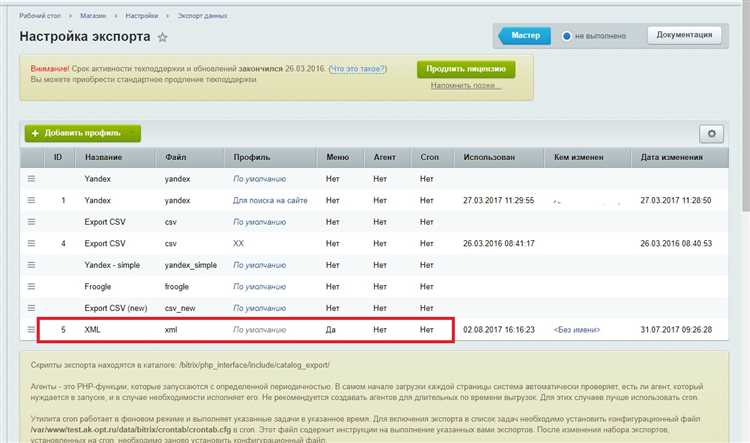Open row menu for Export CSV ID 4 row
Viewport: 750px width, 443px height.
coord(31,243)
